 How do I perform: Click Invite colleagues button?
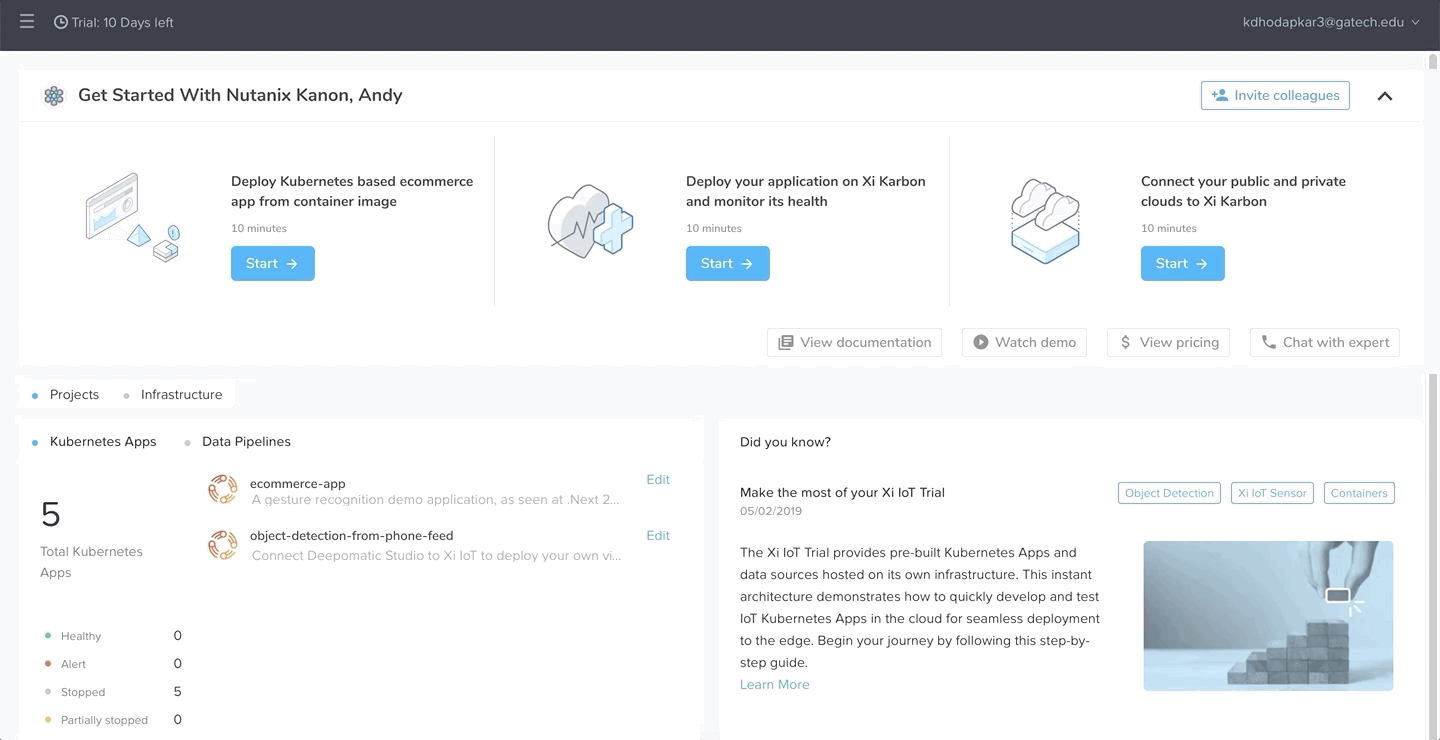pos(1275,95)
